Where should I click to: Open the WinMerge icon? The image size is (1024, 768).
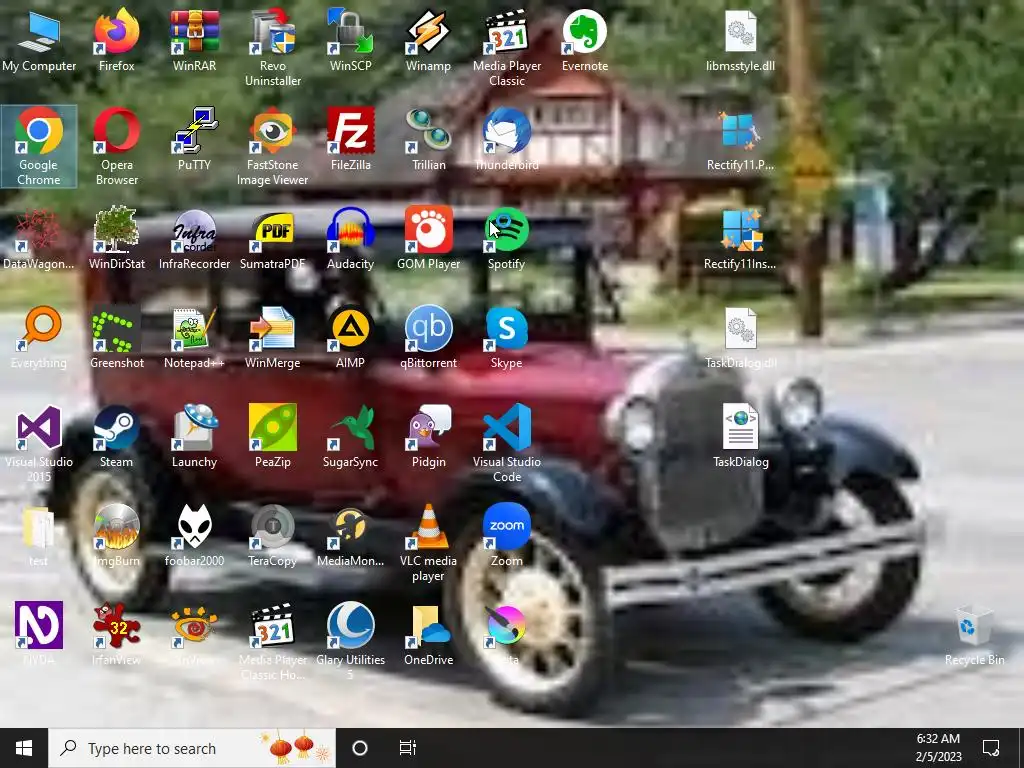272,330
